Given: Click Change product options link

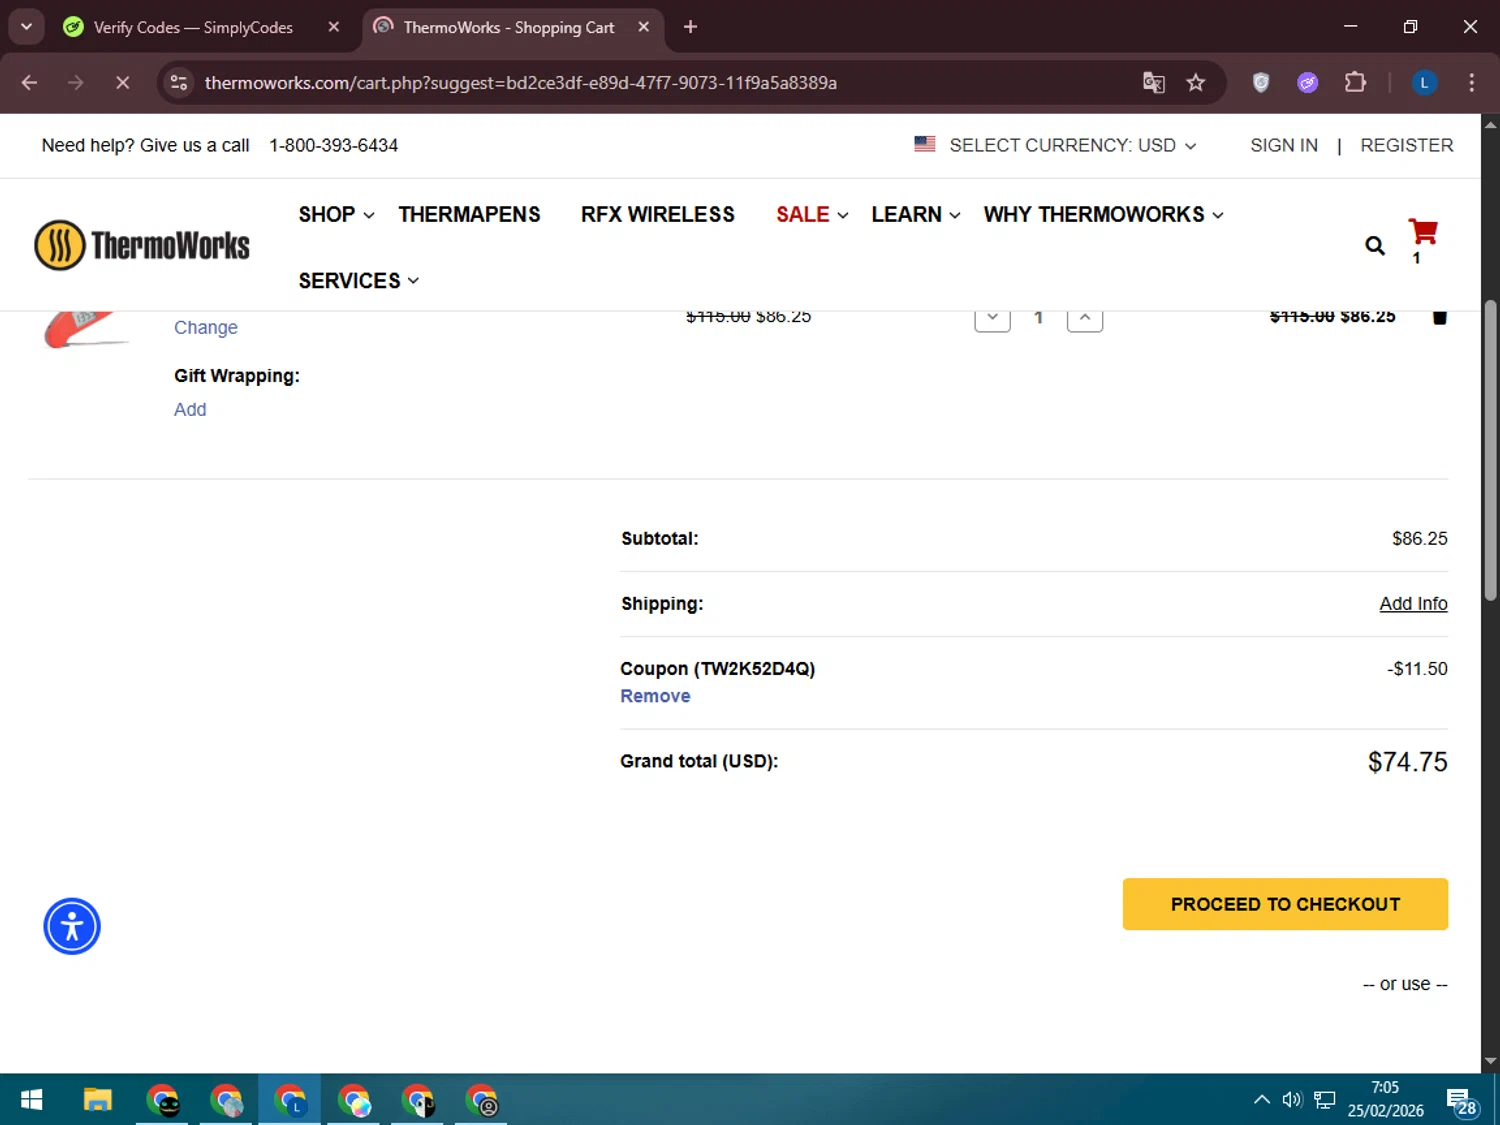Looking at the screenshot, I should tap(206, 327).
